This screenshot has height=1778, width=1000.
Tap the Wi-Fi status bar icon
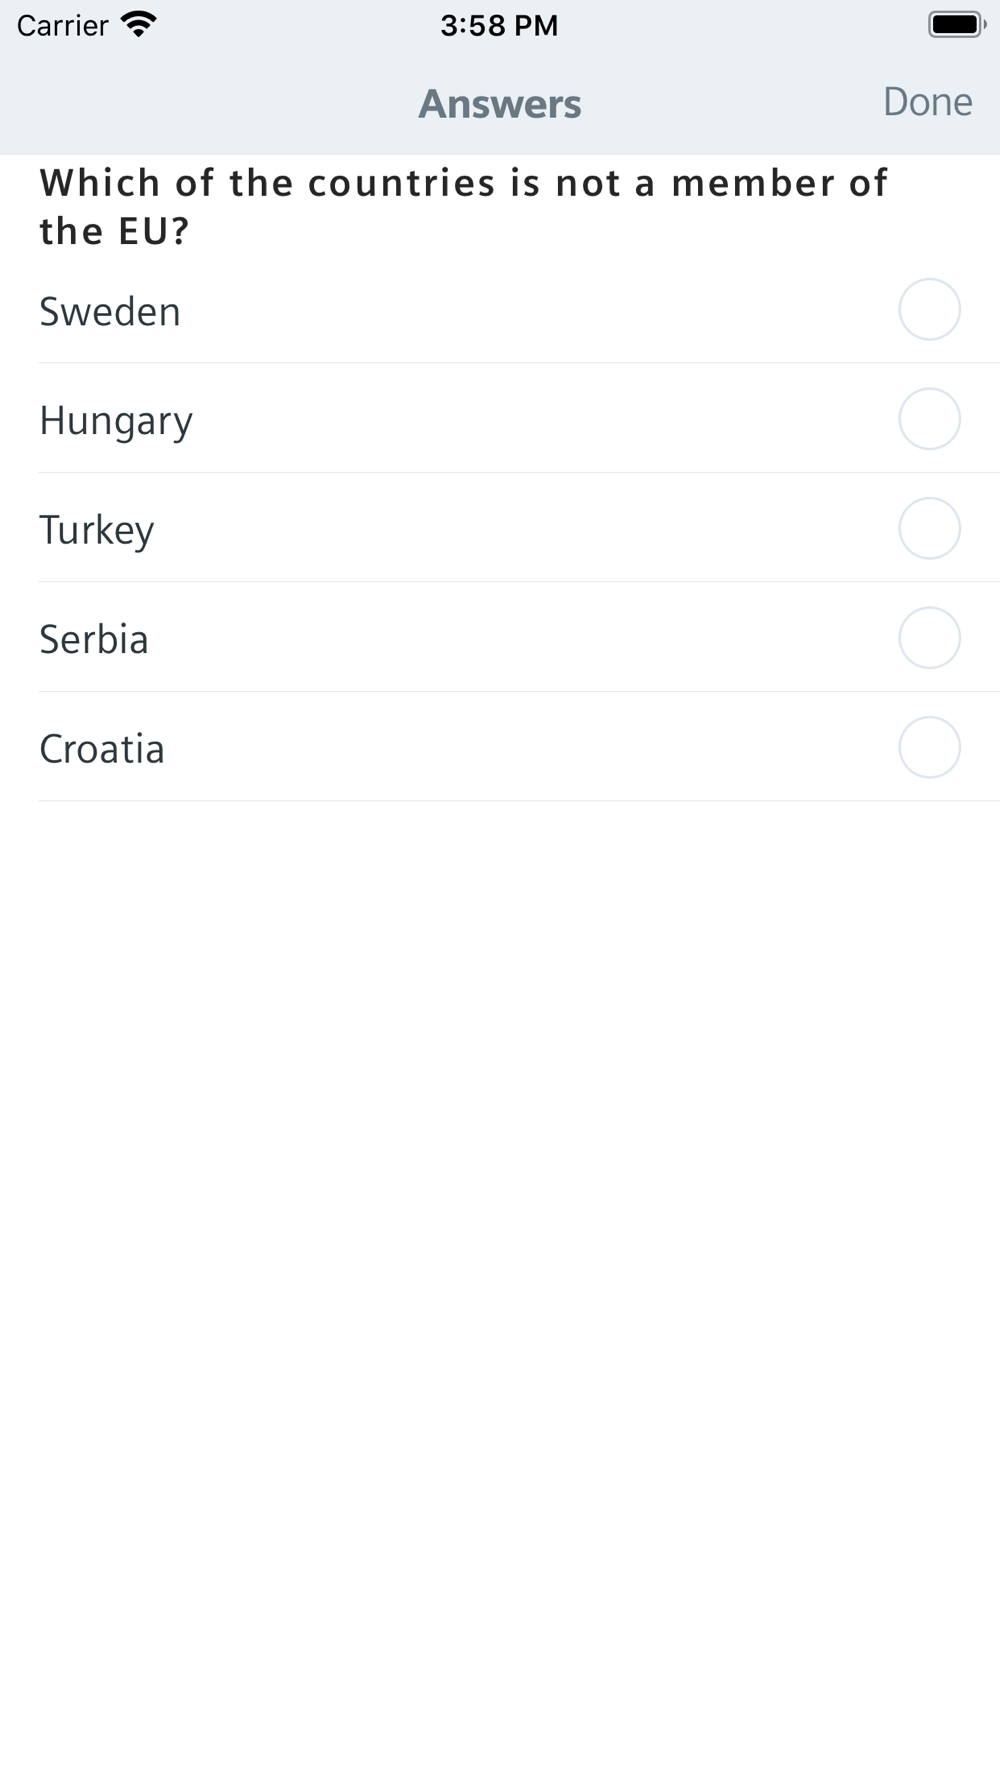(x=139, y=24)
